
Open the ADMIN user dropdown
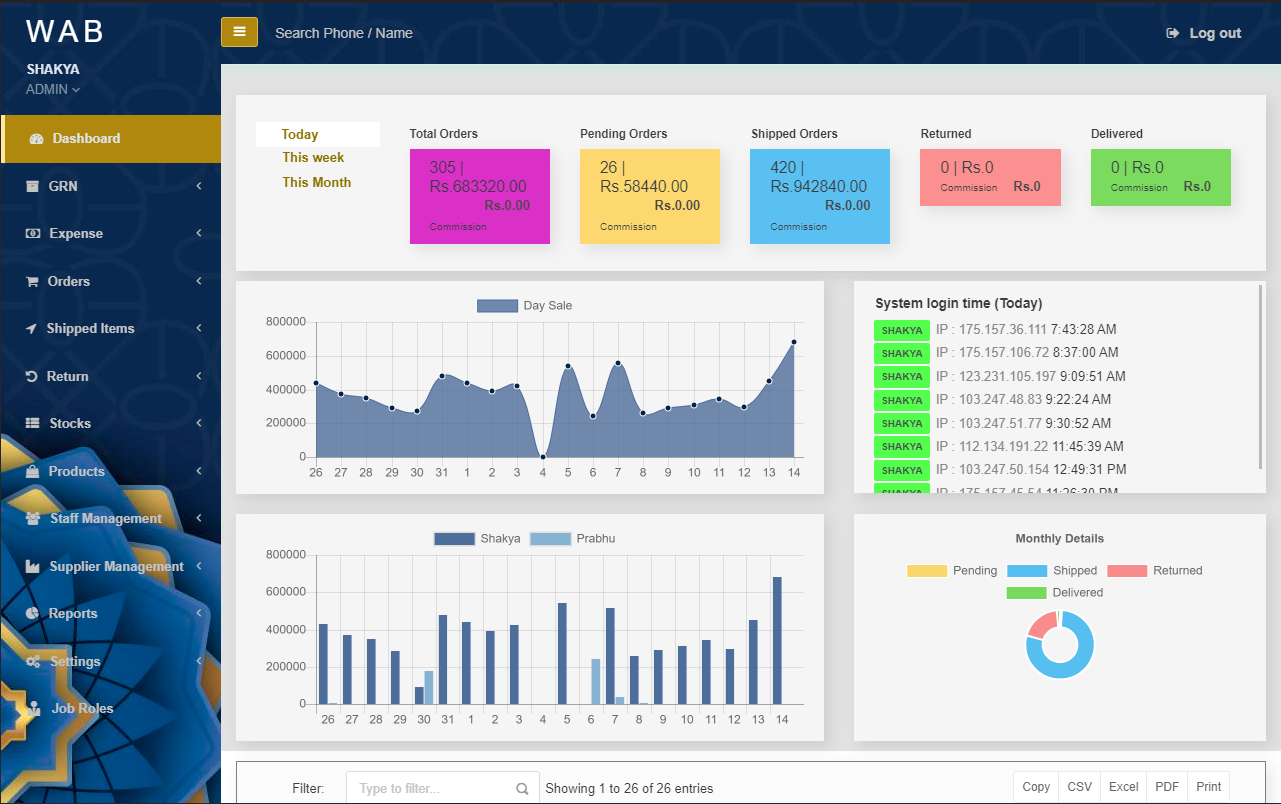(x=53, y=90)
